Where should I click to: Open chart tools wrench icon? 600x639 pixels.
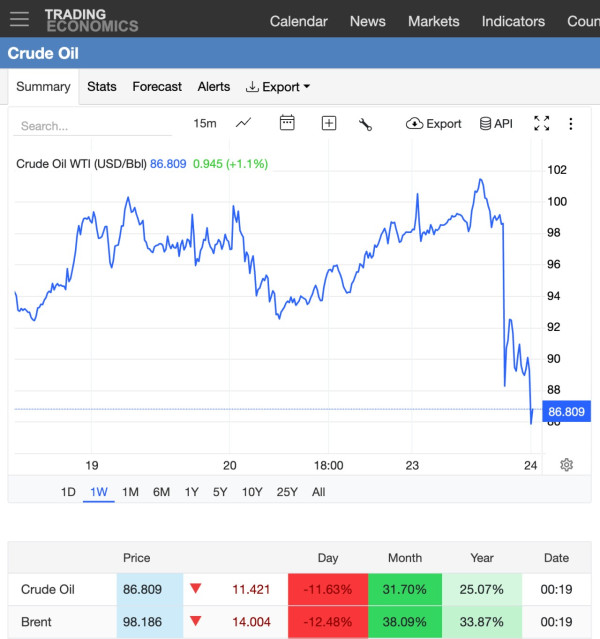[365, 124]
